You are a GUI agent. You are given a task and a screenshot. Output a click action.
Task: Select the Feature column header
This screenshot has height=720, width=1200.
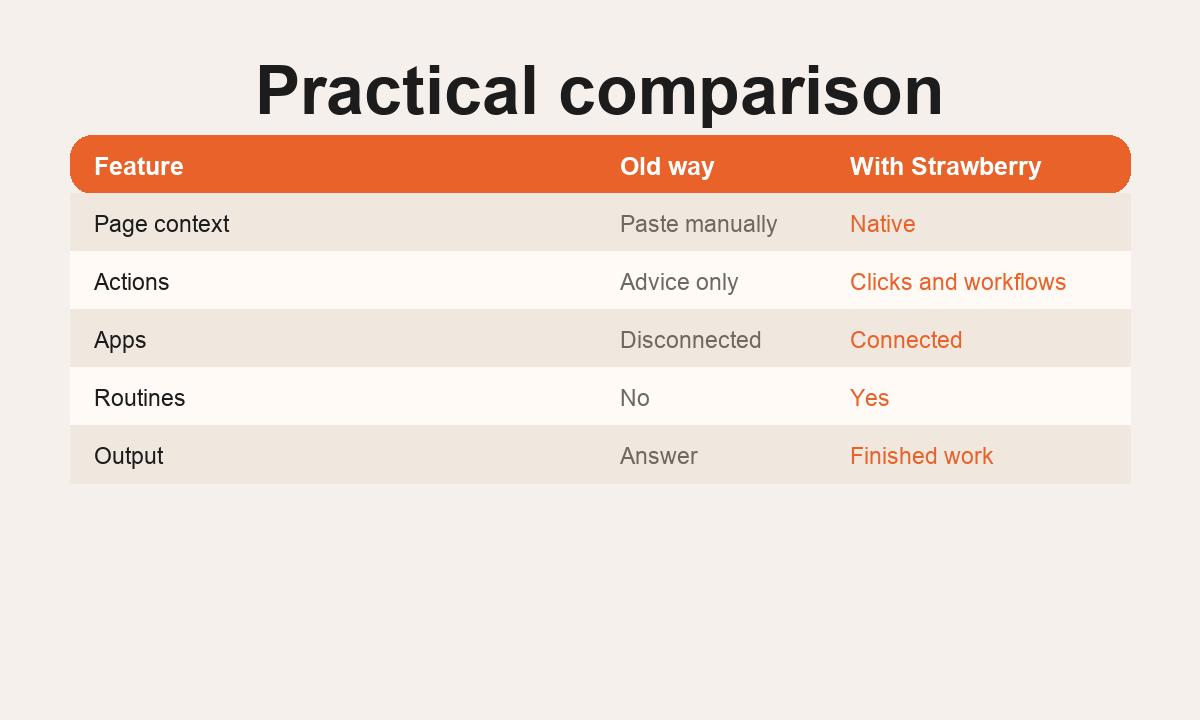[x=139, y=166]
